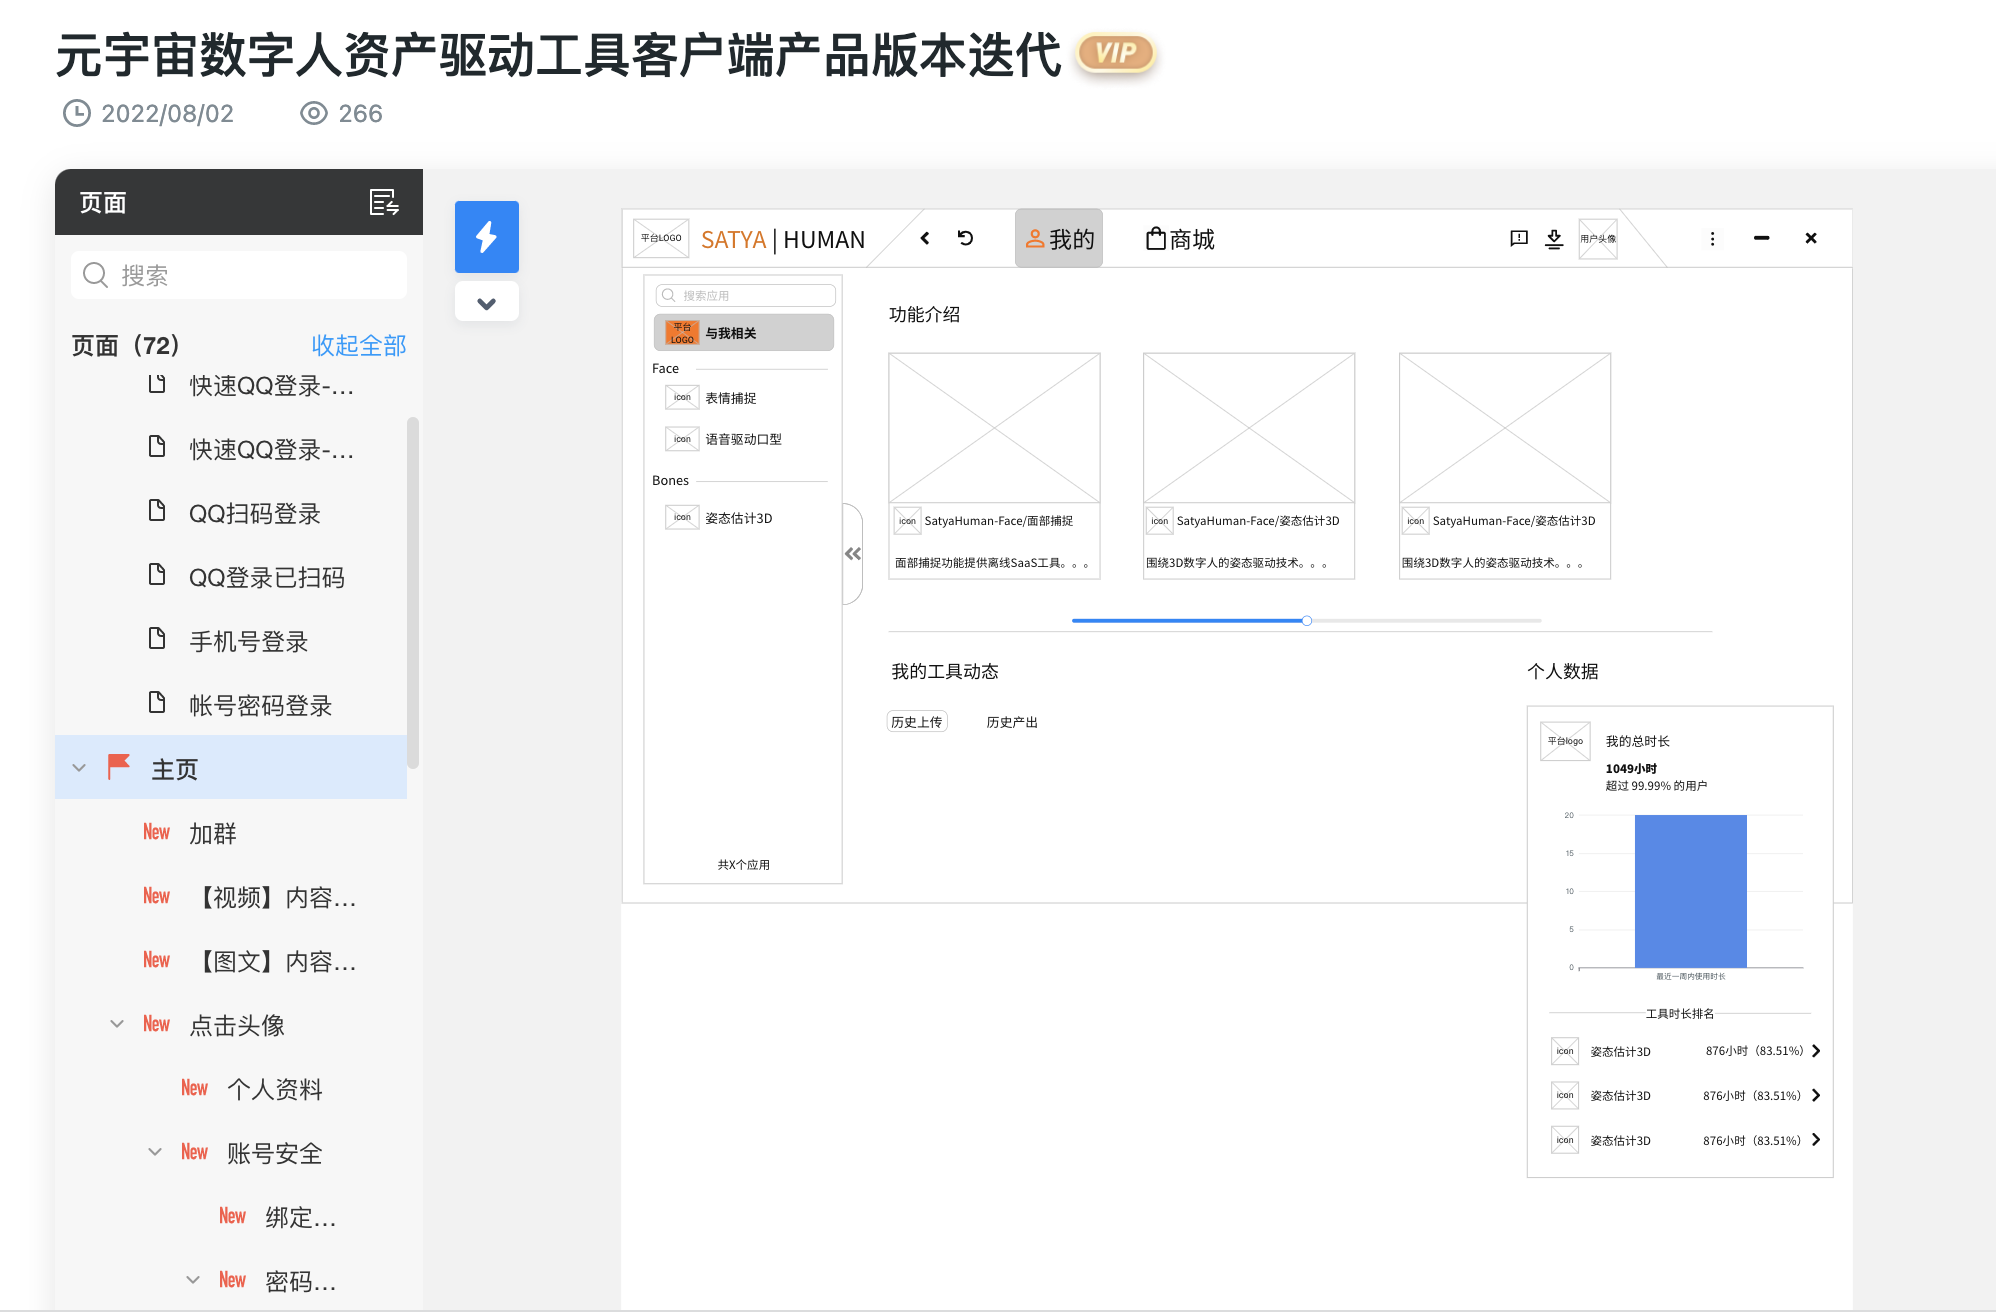Viewport: 1996px width, 1312px height.
Task: Click the back arrow in prototype toolbar
Action: tap(925, 238)
